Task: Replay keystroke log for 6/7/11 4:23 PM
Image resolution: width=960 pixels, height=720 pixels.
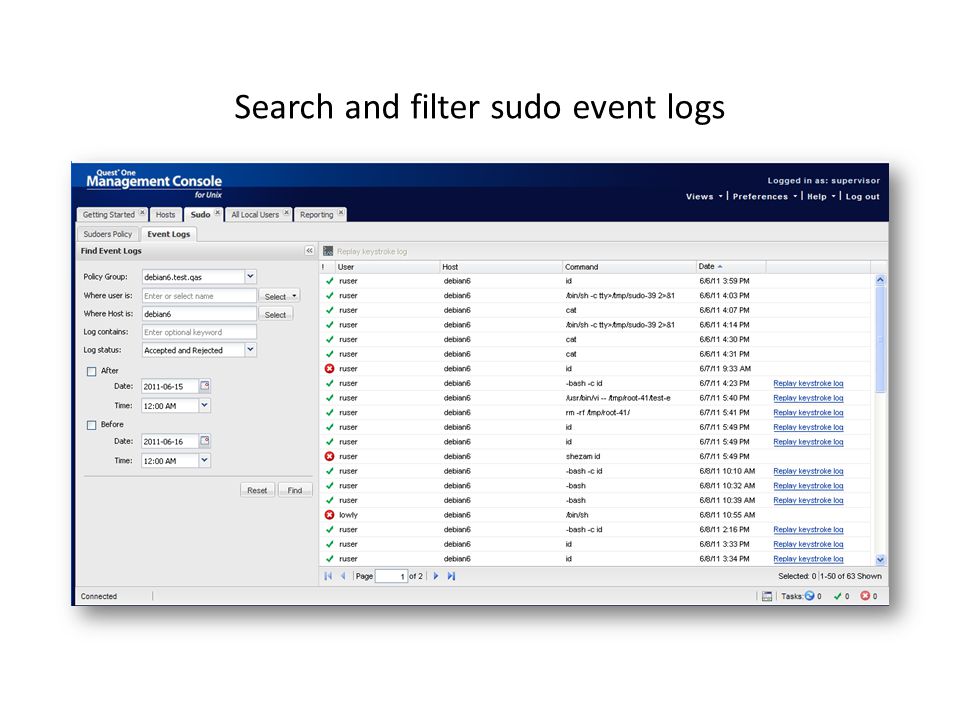Action: [x=808, y=383]
